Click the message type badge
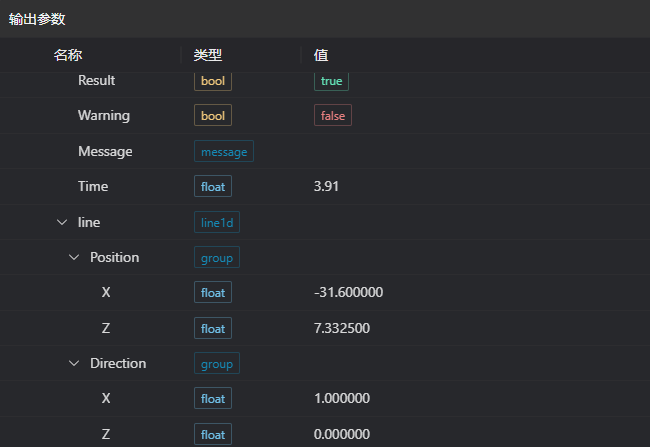Image resolution: width=650 pixels, height=447 pixels. tap(223, 152)
